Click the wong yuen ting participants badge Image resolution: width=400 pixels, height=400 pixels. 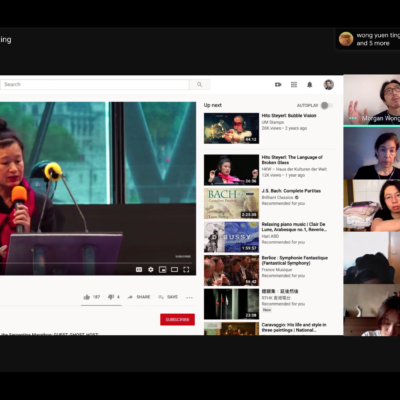click(x=368, y=39)
